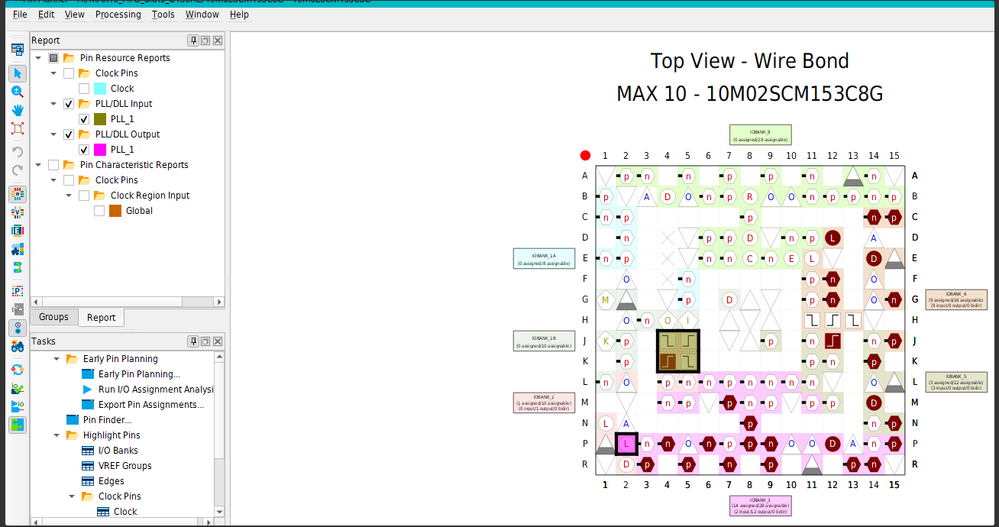999x527 pixels.
Task: Click the olive PLL_1 input color swatch
Action: click(100, 119)
